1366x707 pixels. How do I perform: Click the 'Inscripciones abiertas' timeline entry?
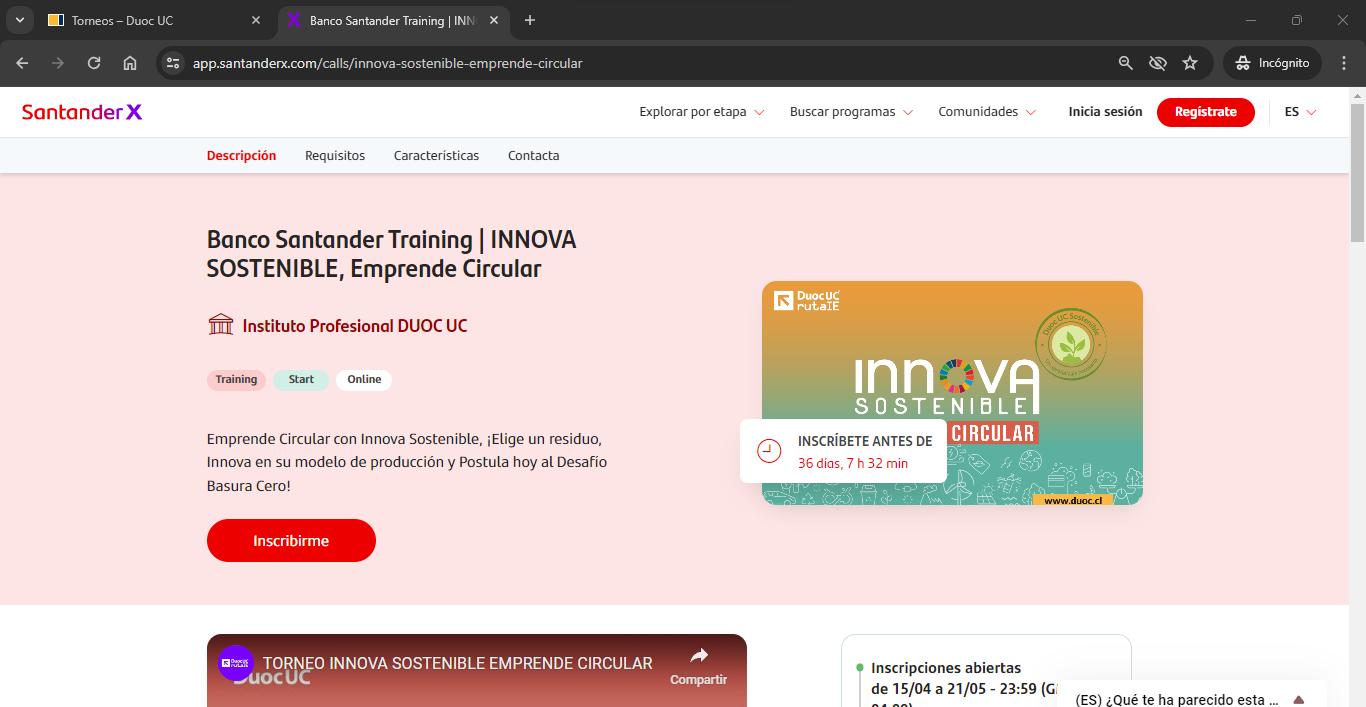click(946, 668)
